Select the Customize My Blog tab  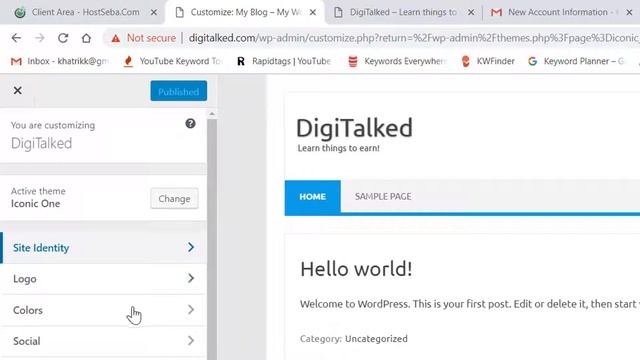246,12
